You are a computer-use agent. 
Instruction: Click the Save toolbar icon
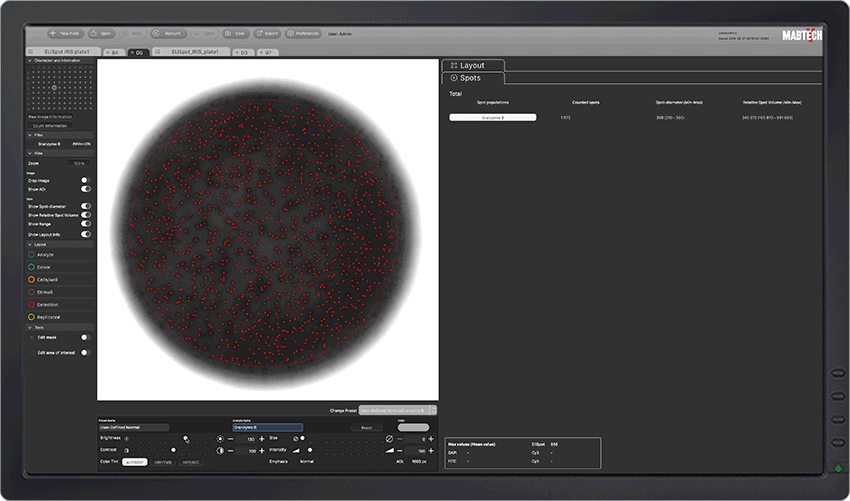[228, 33]
